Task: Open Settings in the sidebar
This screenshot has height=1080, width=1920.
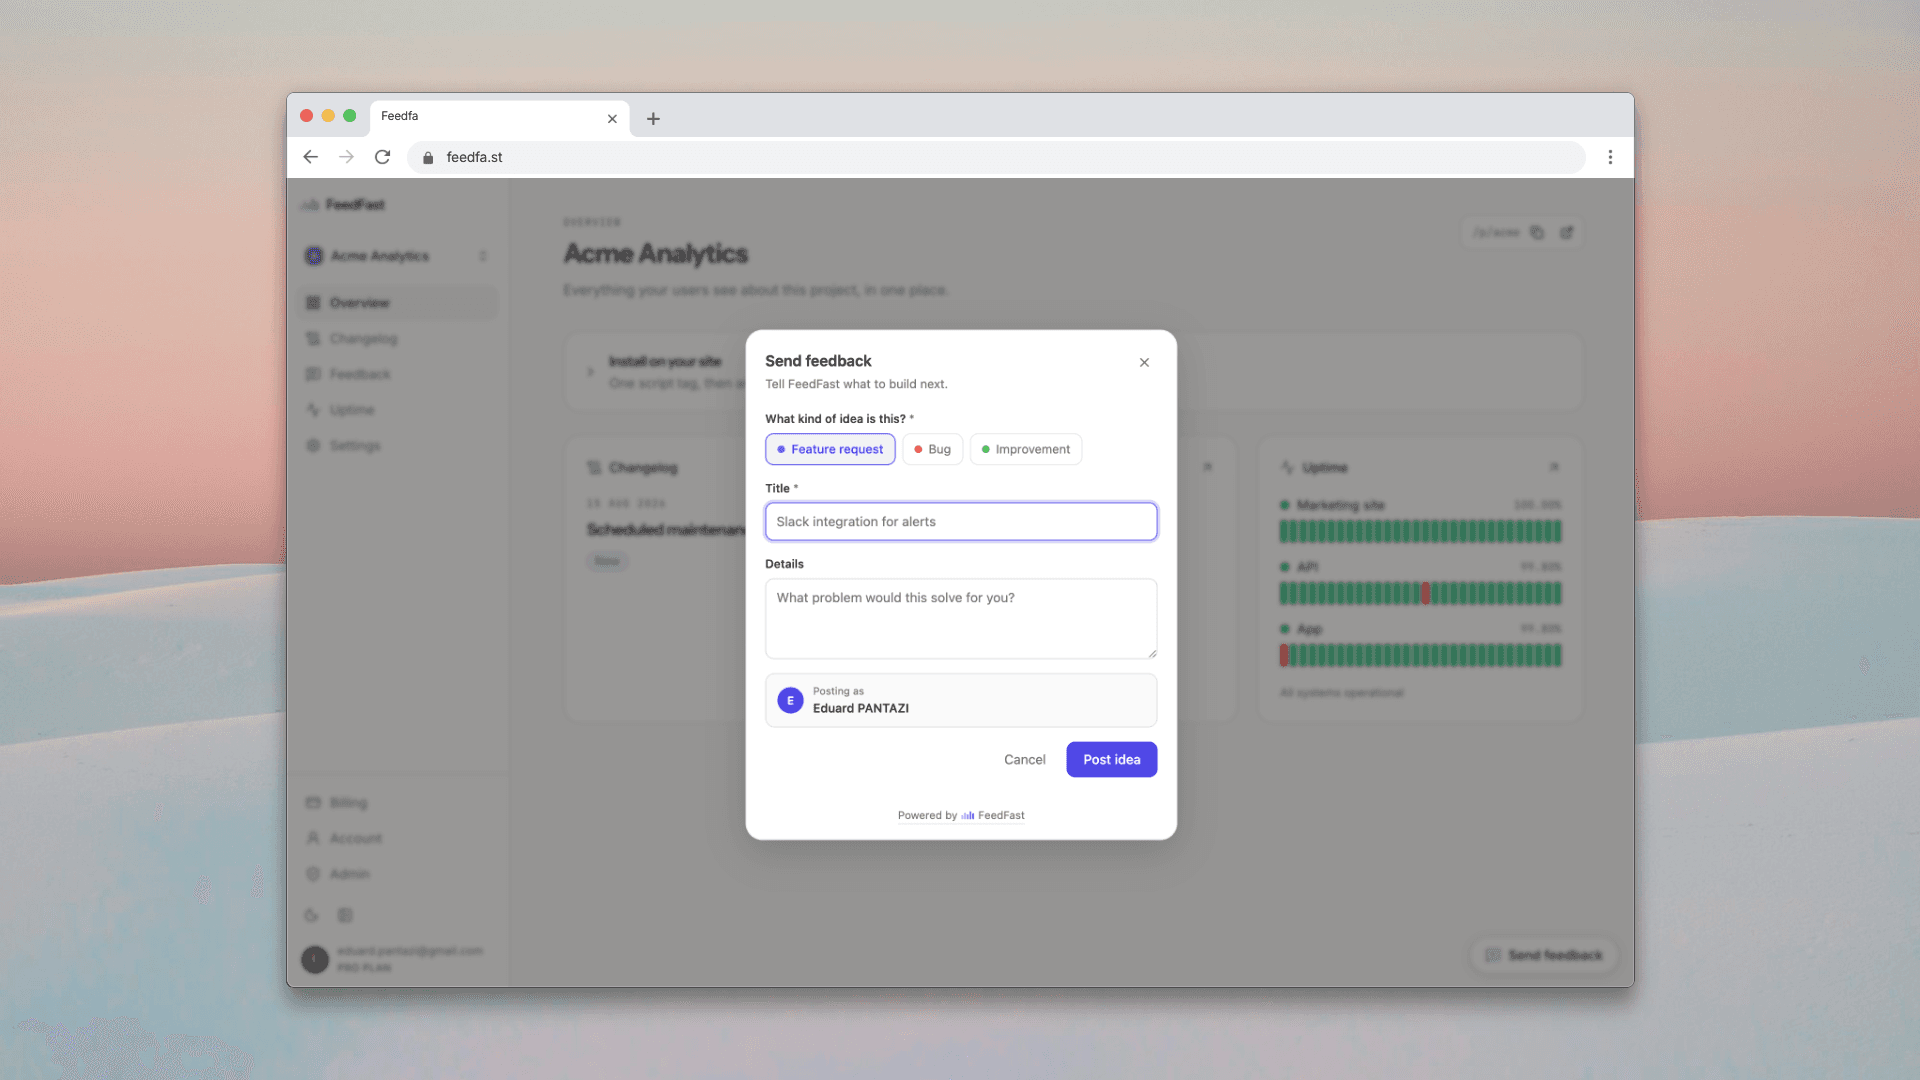Action: [398, 445]
